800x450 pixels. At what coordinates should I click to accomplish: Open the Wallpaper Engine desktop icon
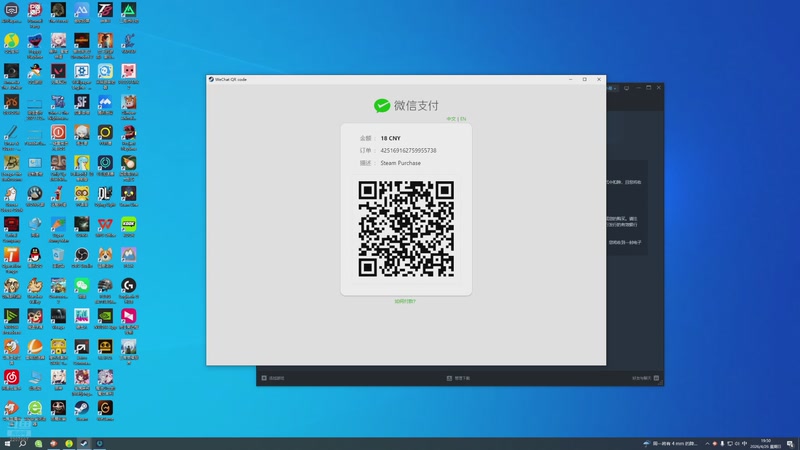(82, 71)
